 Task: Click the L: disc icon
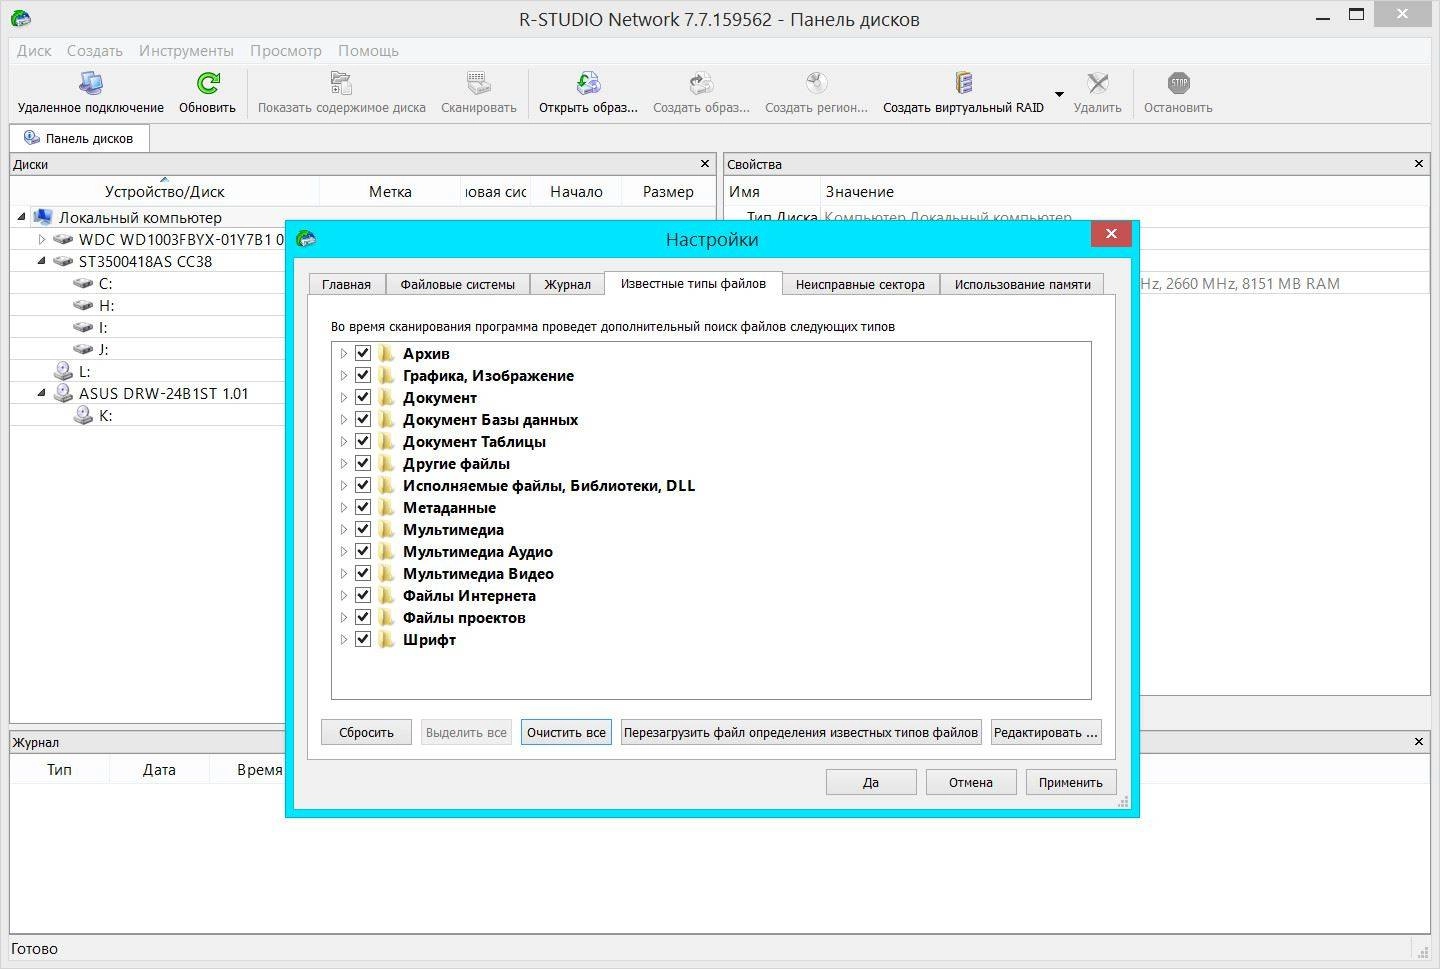click(63, 371)
